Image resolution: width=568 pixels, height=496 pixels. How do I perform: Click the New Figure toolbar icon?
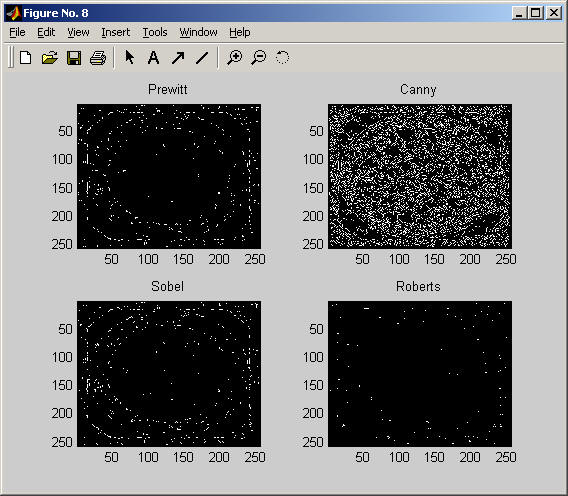pos(25,58)
